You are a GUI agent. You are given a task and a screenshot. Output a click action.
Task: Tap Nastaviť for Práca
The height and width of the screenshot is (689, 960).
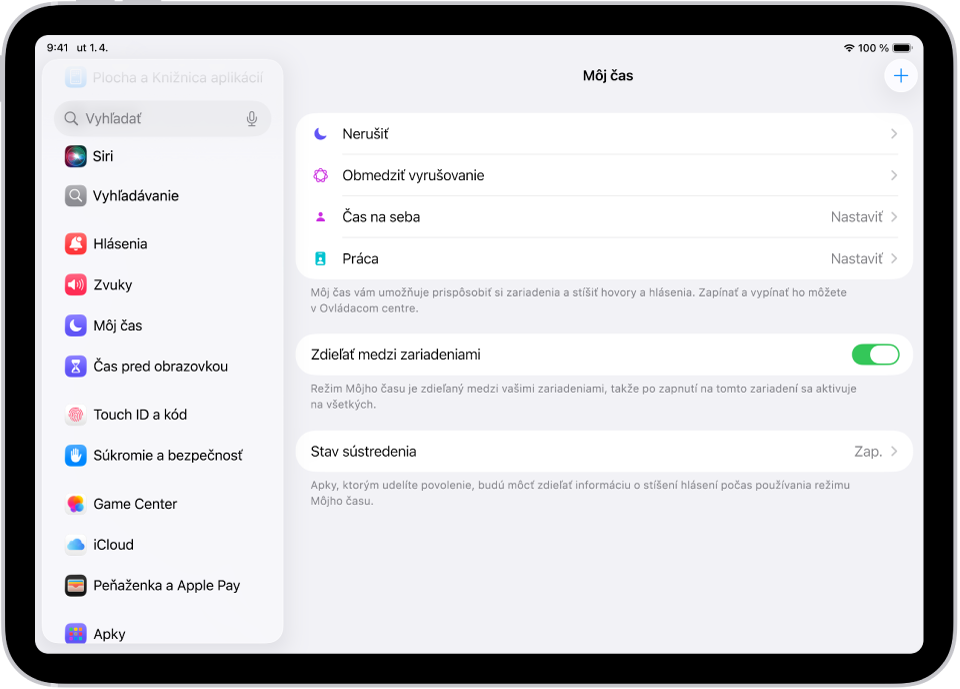click(x=857, y=258)
